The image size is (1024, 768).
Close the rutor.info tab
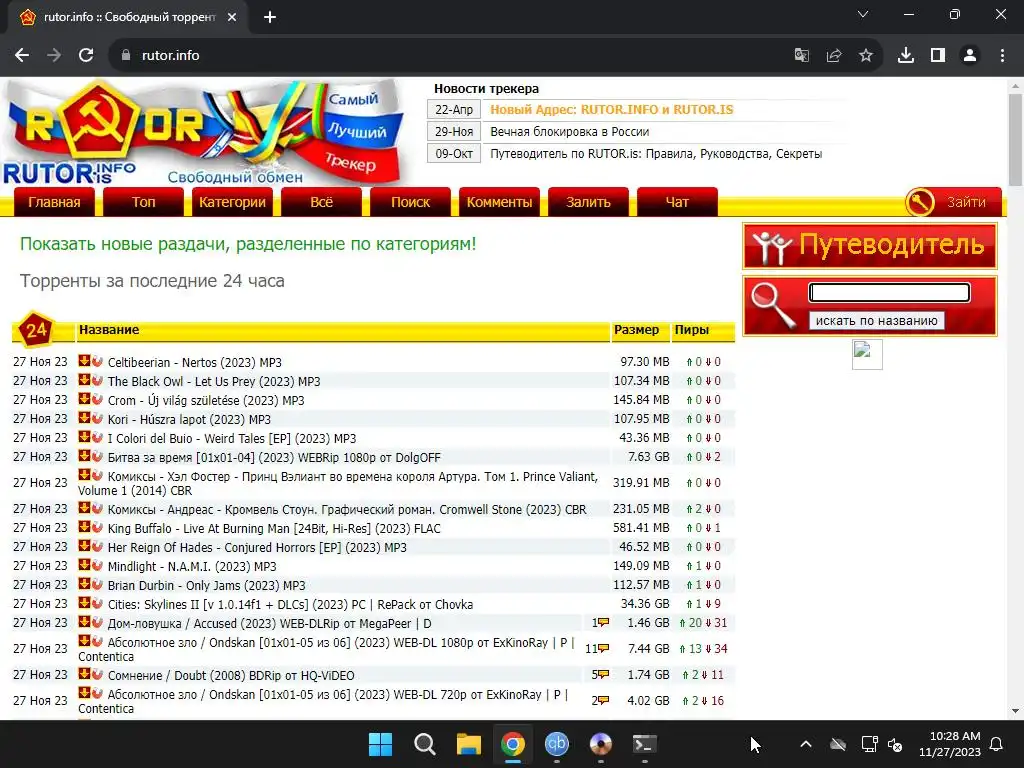pyautogui.click(x=232, y=17)
